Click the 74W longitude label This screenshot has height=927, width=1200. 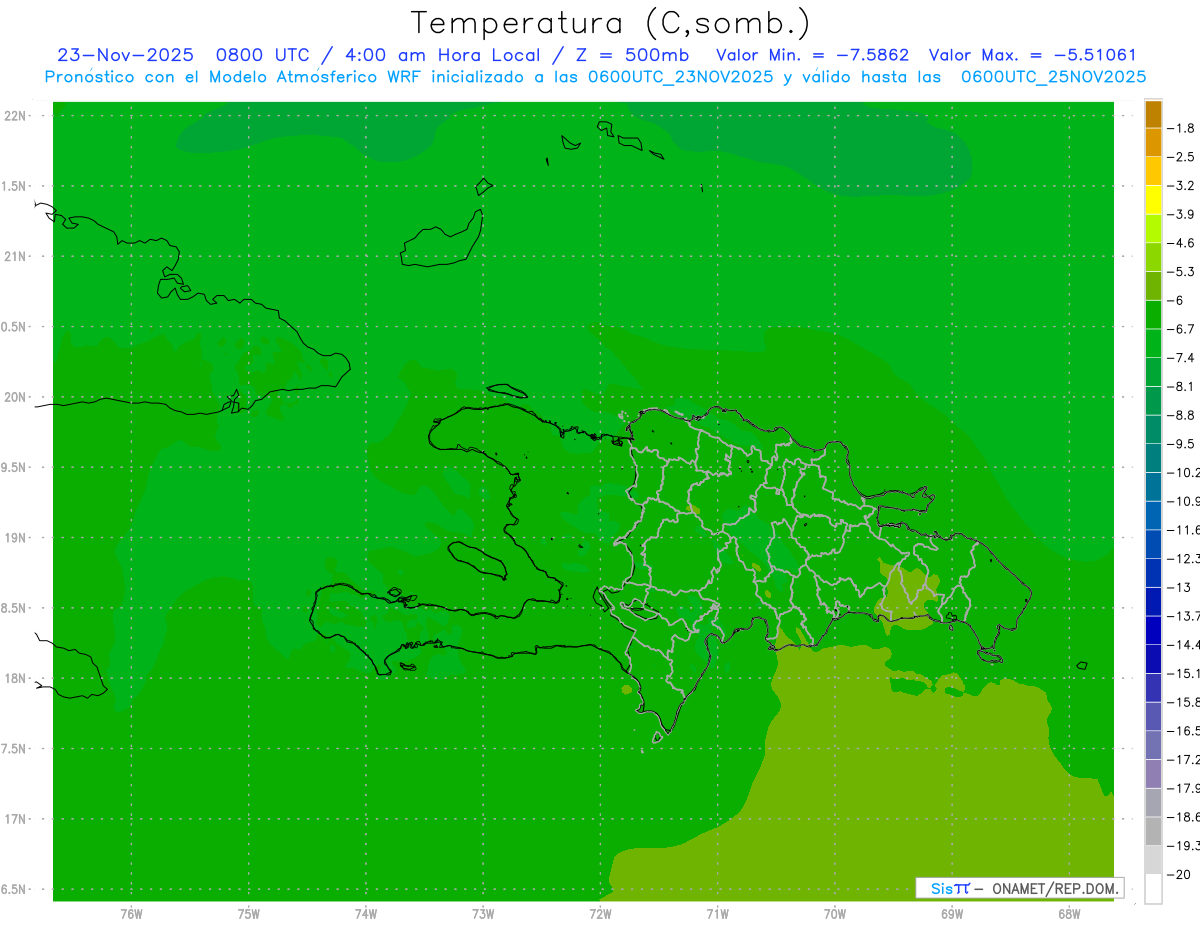[x=366, y=914]
